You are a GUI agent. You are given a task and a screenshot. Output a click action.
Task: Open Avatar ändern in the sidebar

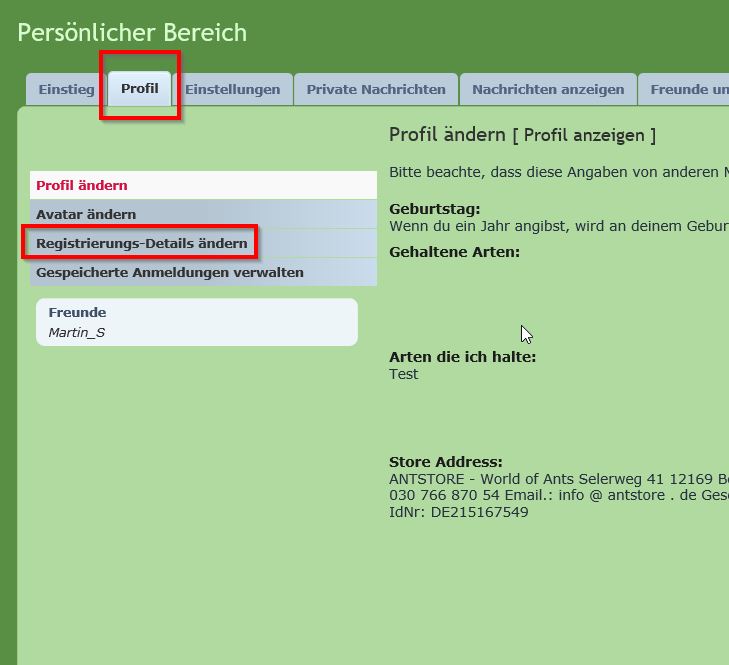click(x=86, y=214)
